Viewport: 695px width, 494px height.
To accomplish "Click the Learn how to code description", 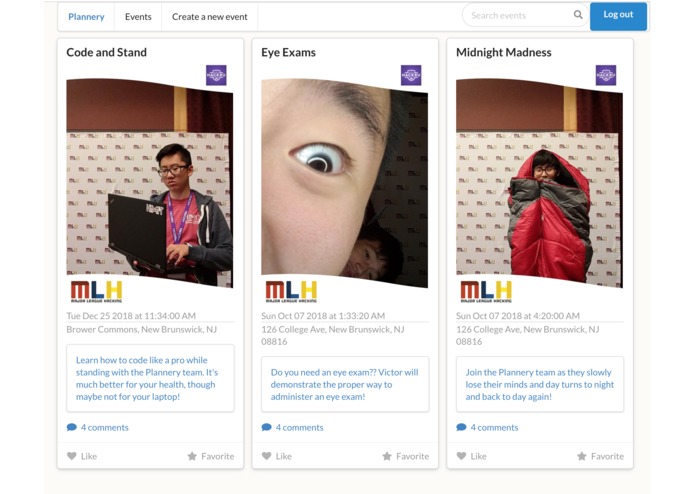I will point(150,378).
